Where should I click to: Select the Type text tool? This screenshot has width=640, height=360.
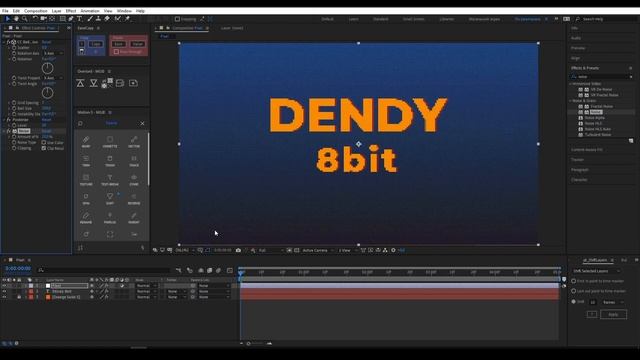coord(80,19)
